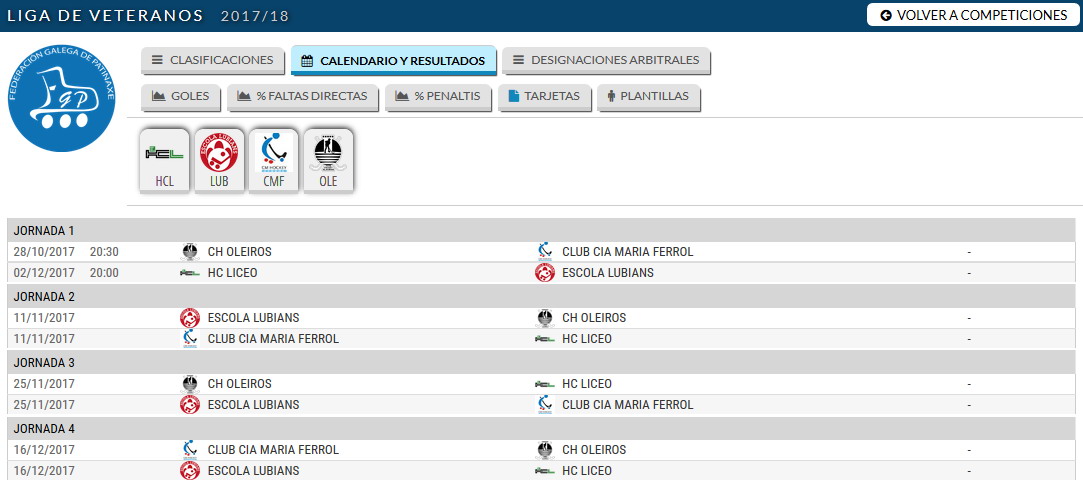Viewport: 1083px width, 482px height.
Task: Click Club Cia Maria Ferrol home crest, Jornada 2
Action: [190, 339]
